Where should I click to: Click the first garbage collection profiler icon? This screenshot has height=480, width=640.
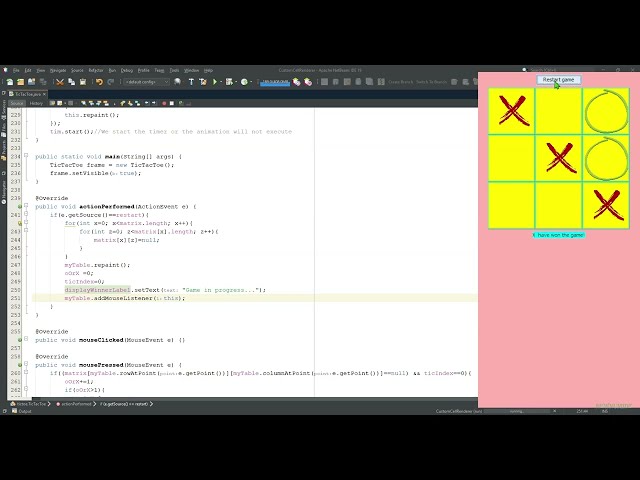[x=297, y=82]
